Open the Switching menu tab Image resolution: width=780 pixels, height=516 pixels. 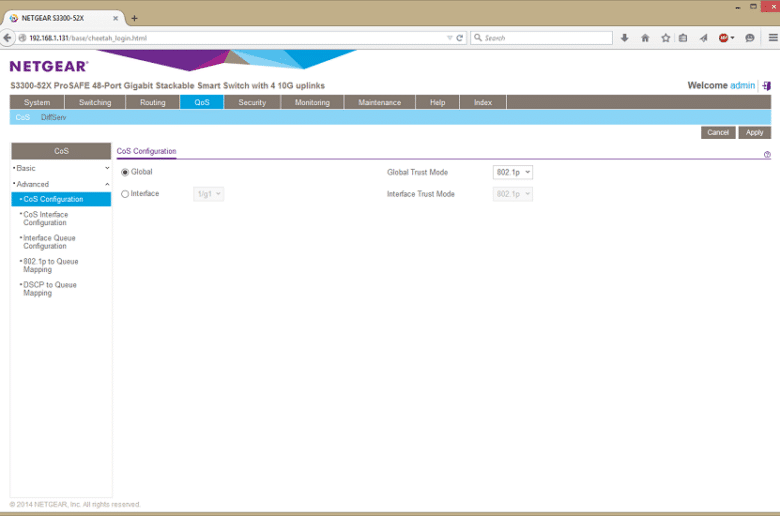(95, 103)
